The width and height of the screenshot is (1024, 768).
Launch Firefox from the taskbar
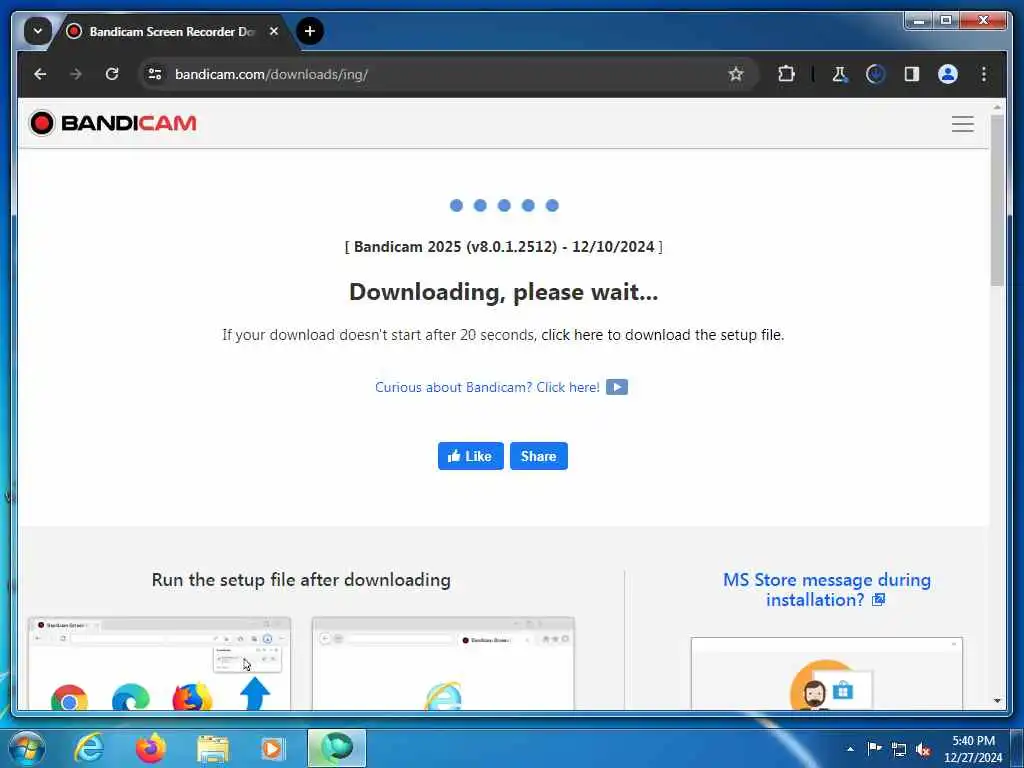(151, 748)
